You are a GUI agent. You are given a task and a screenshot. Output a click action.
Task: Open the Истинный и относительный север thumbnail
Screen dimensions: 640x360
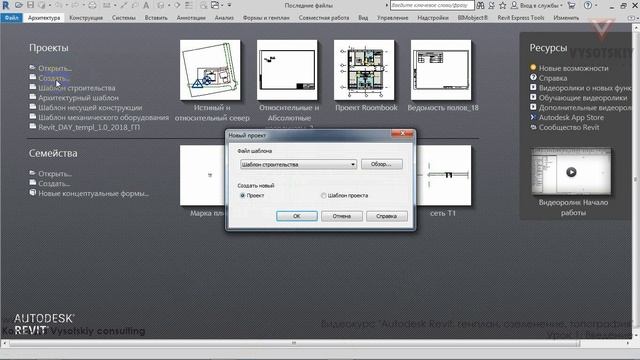[x=210, y=70]
